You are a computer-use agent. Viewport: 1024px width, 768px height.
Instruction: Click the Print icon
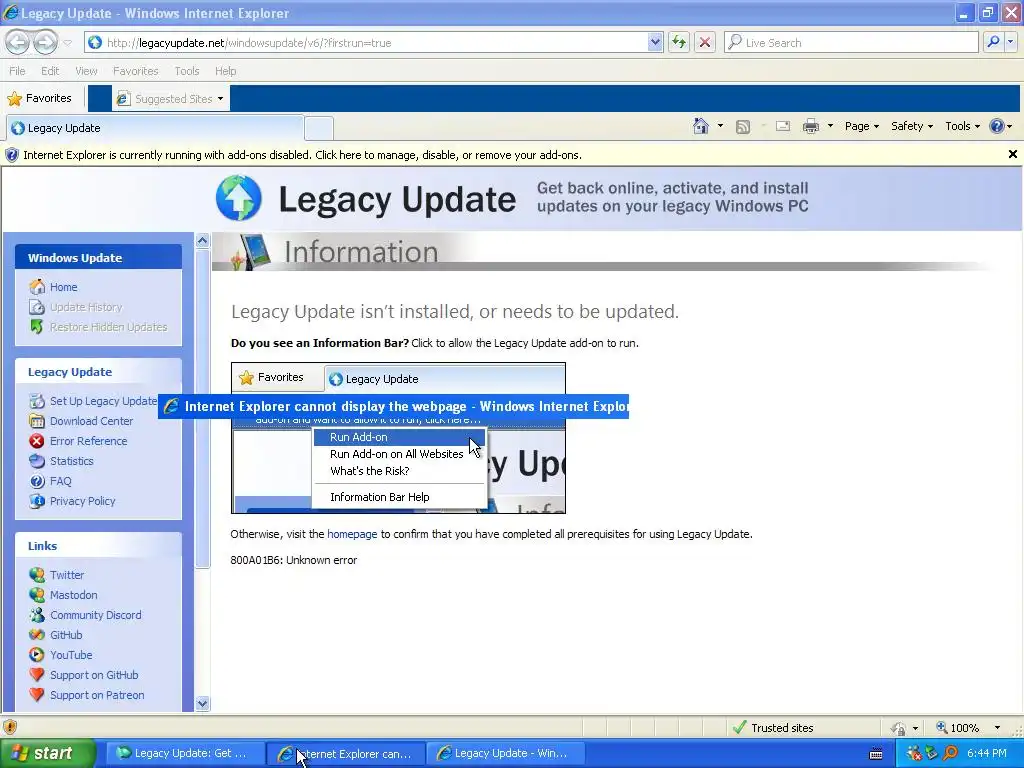point(811,126)
